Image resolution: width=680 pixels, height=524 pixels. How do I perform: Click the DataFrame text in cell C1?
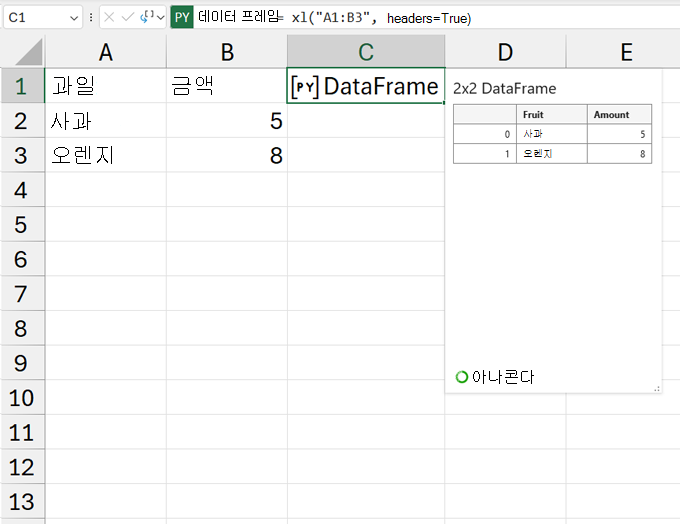click(x=381, y=86)
